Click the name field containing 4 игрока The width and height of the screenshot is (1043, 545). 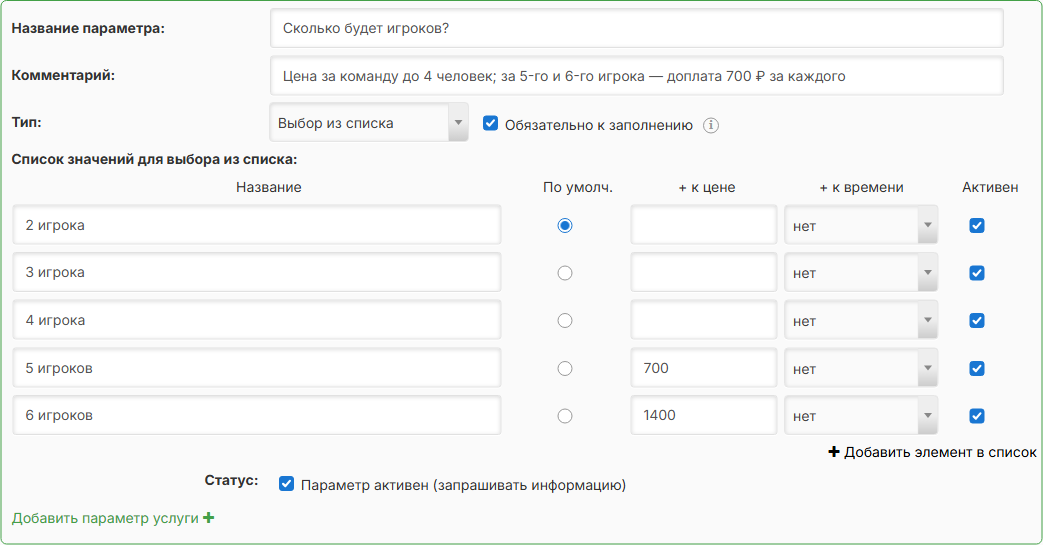pyautogui.click(x=257, y=320)
